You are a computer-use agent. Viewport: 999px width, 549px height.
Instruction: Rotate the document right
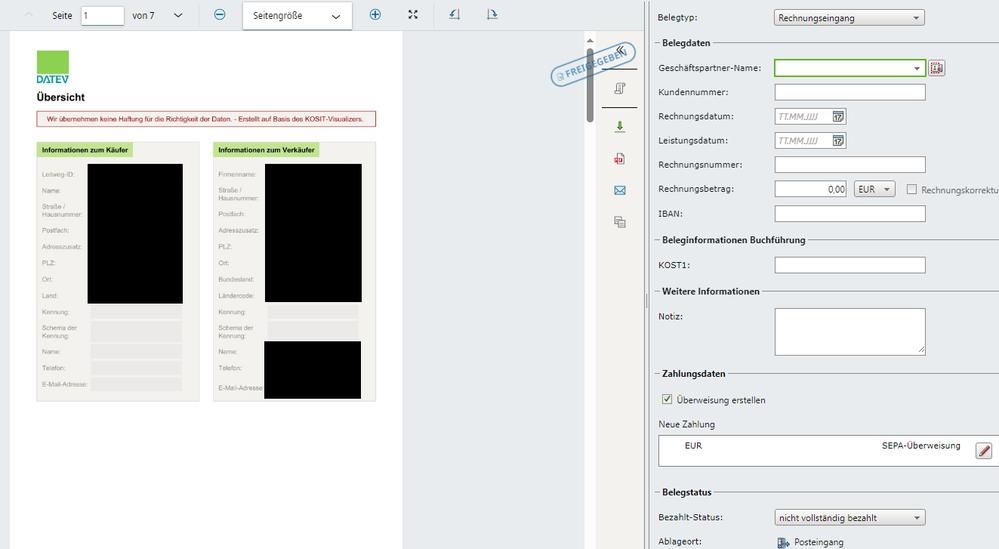tap(492, 15)
